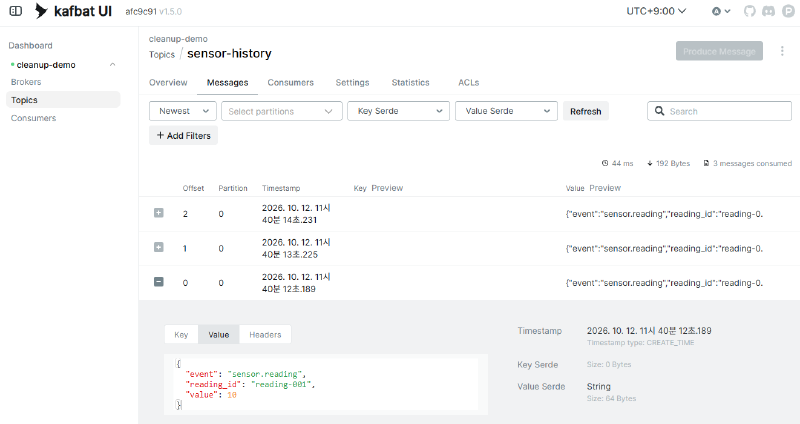Open the Value Serde dropdown
This screenshot has width=800, height=424.
506,111
